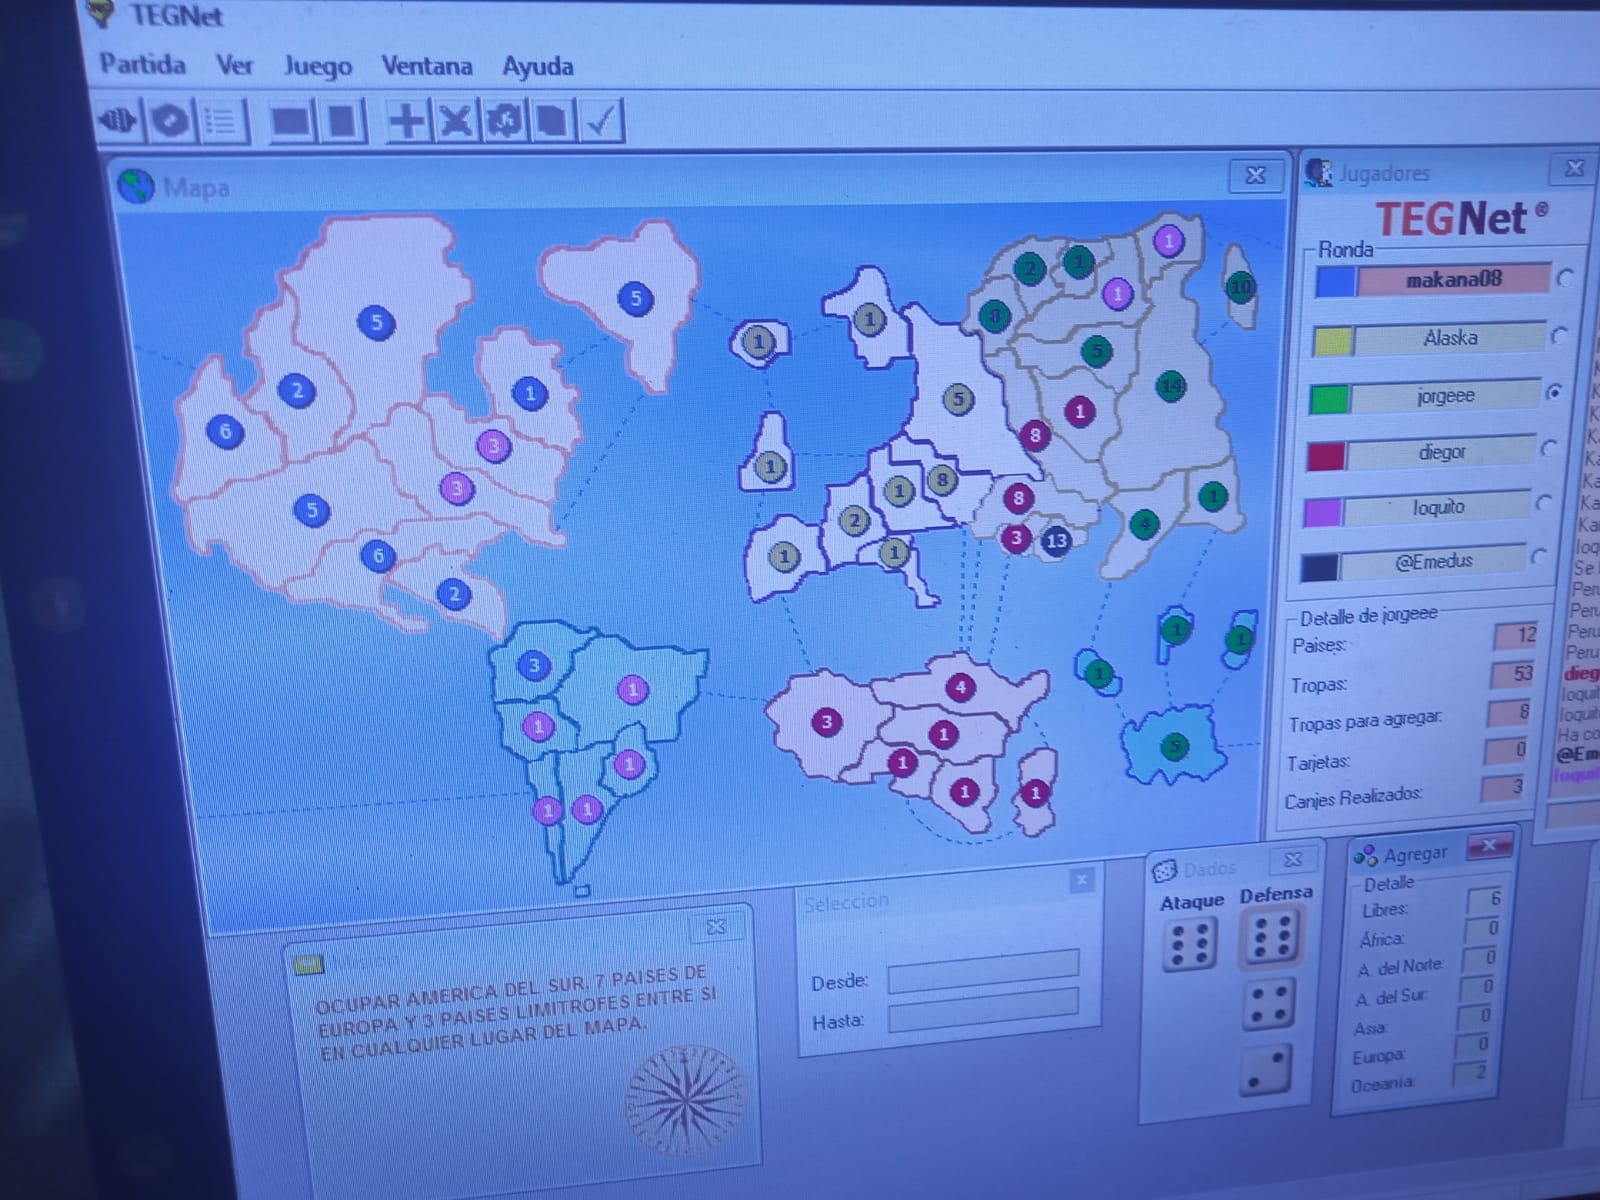The height and width of the screenshot is (1200, 1600).
Task: Click the dice icon in Dados title
Action: point(1164,871)
